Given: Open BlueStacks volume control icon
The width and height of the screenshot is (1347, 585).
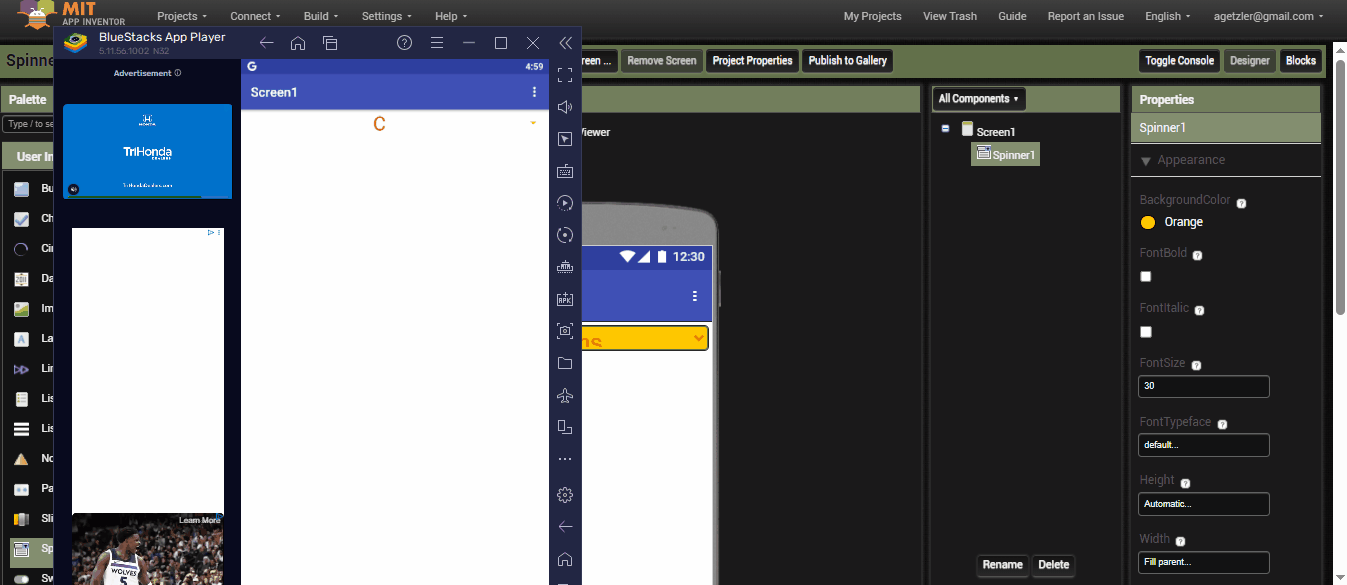Looking at the screenshot, I should pyautogui.click(x=565, y=107).
